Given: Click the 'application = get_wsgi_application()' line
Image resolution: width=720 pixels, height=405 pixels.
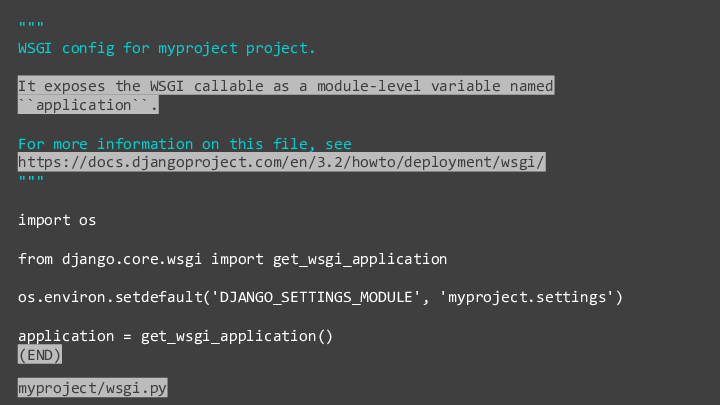Looking at the screenshot, I should pyautogui.click(x=175, y=336).
